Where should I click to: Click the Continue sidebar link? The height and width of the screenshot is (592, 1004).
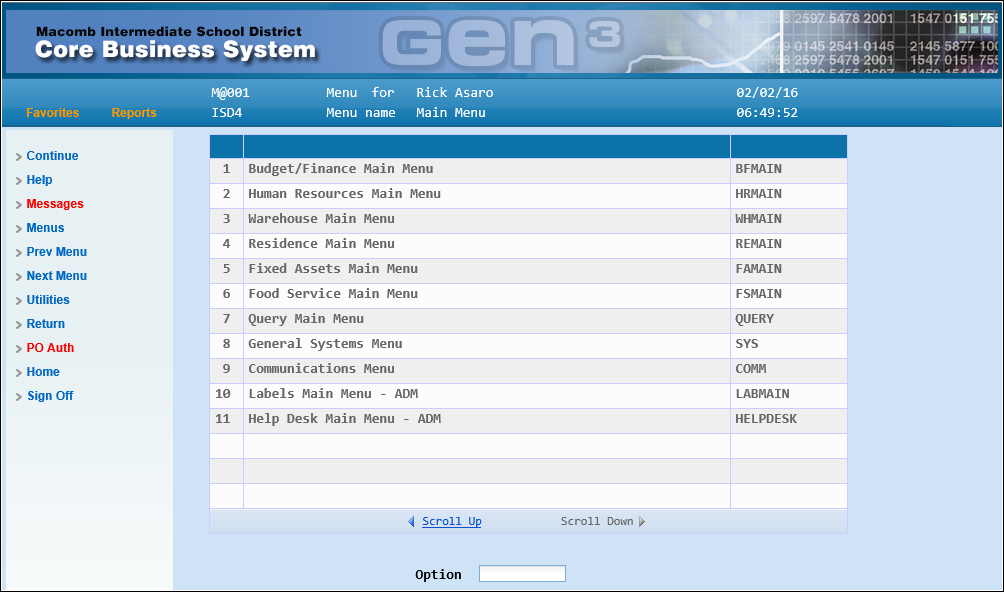point(53,156)
